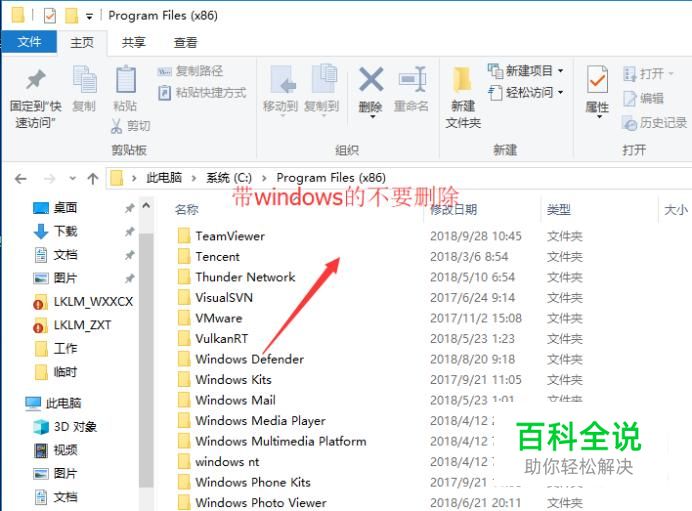Open Desktop (桌面) in Quick access
Screen dimensions: 692x511
55,207
